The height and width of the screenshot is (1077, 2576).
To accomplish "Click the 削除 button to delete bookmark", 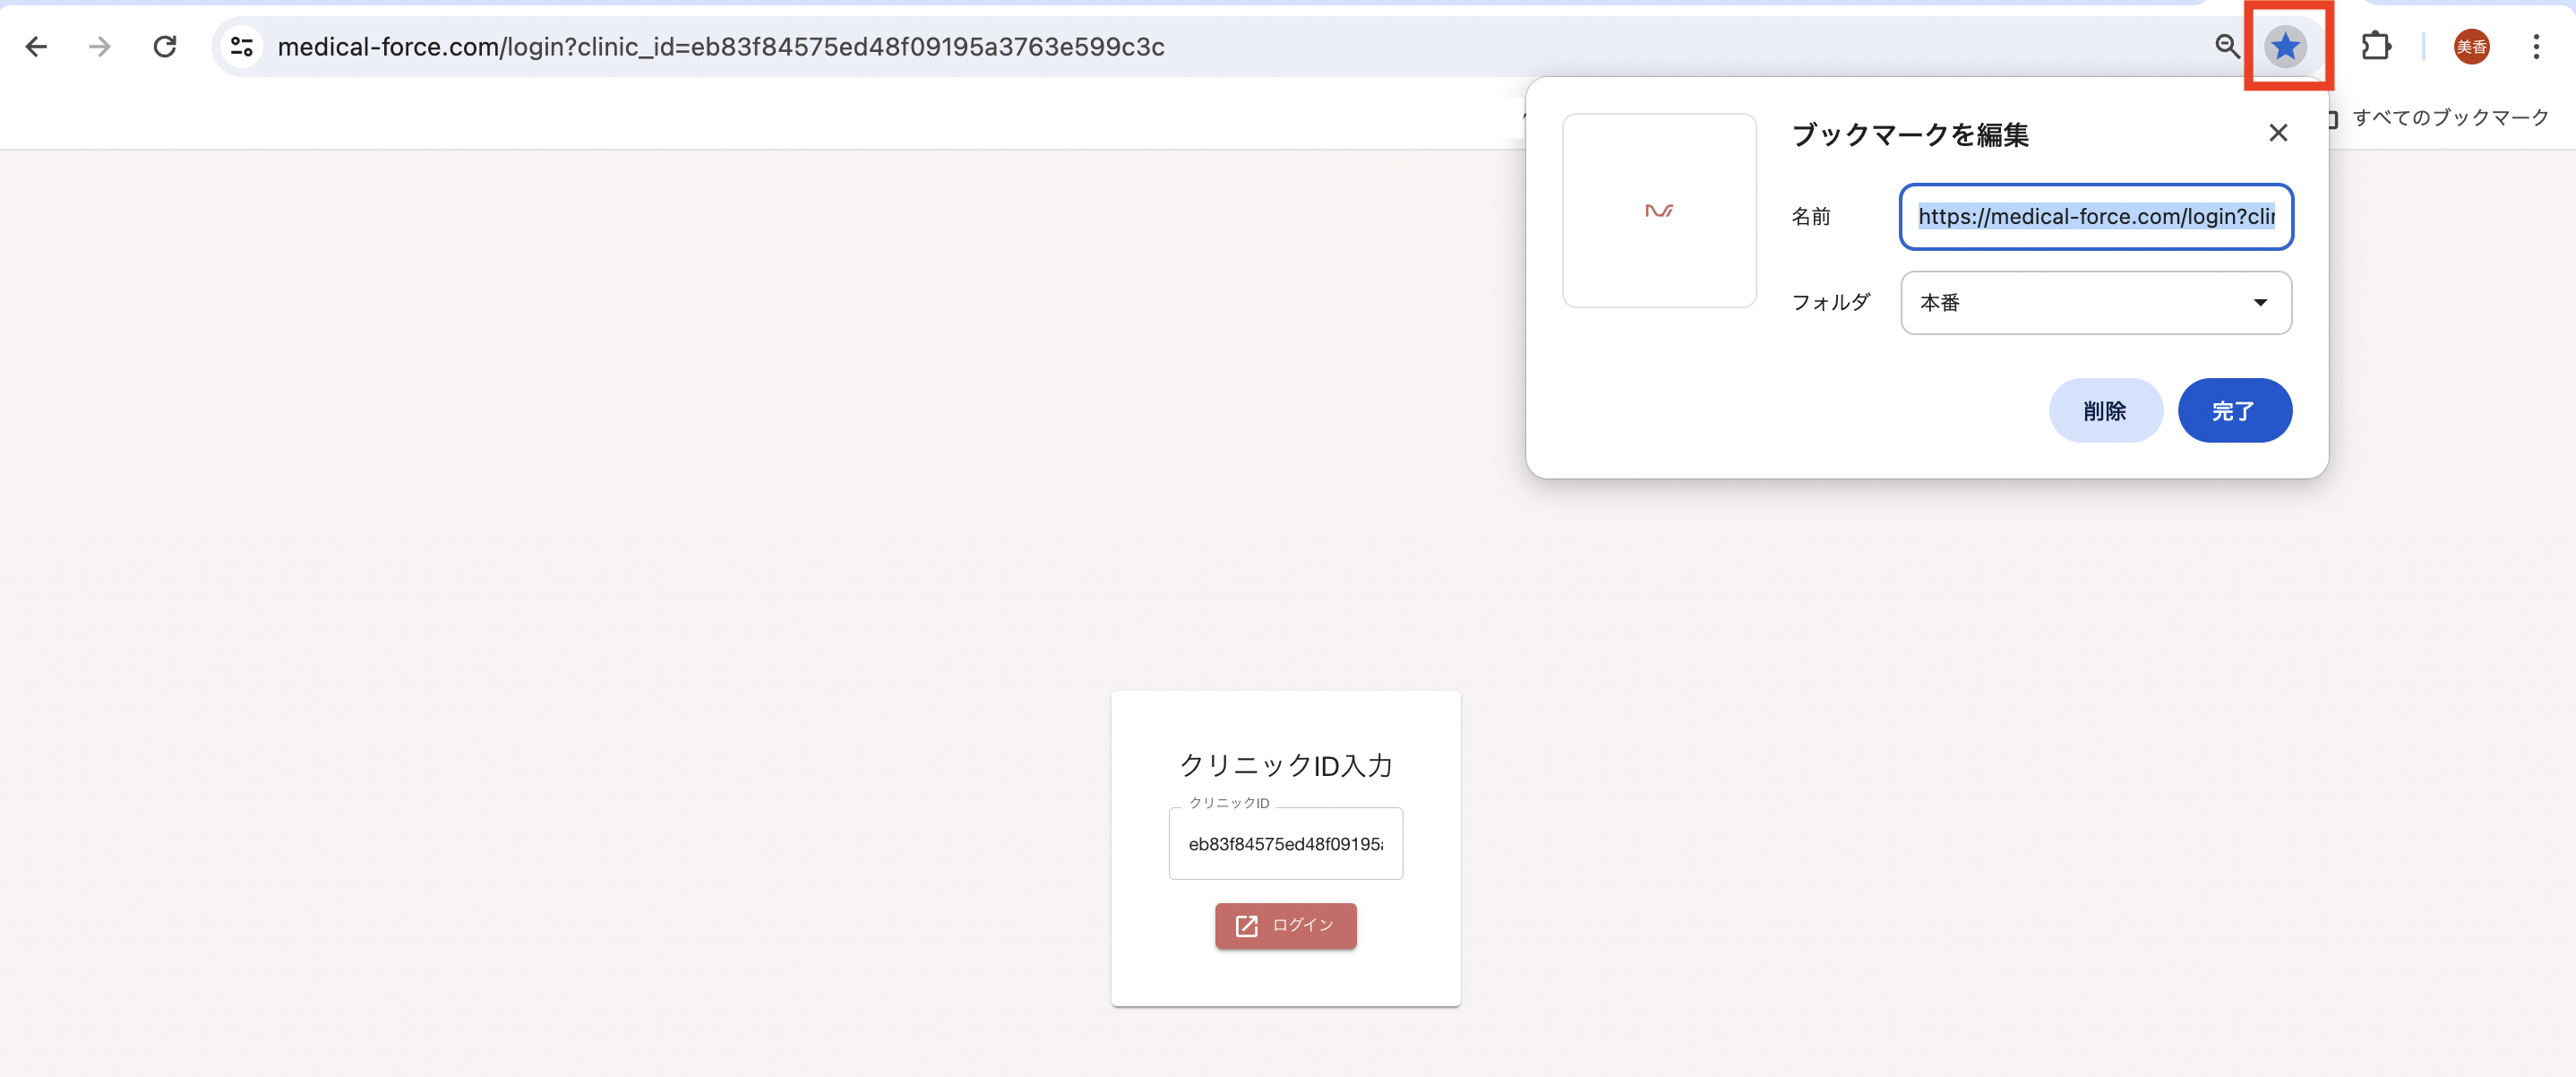I will click(2105, 410).
